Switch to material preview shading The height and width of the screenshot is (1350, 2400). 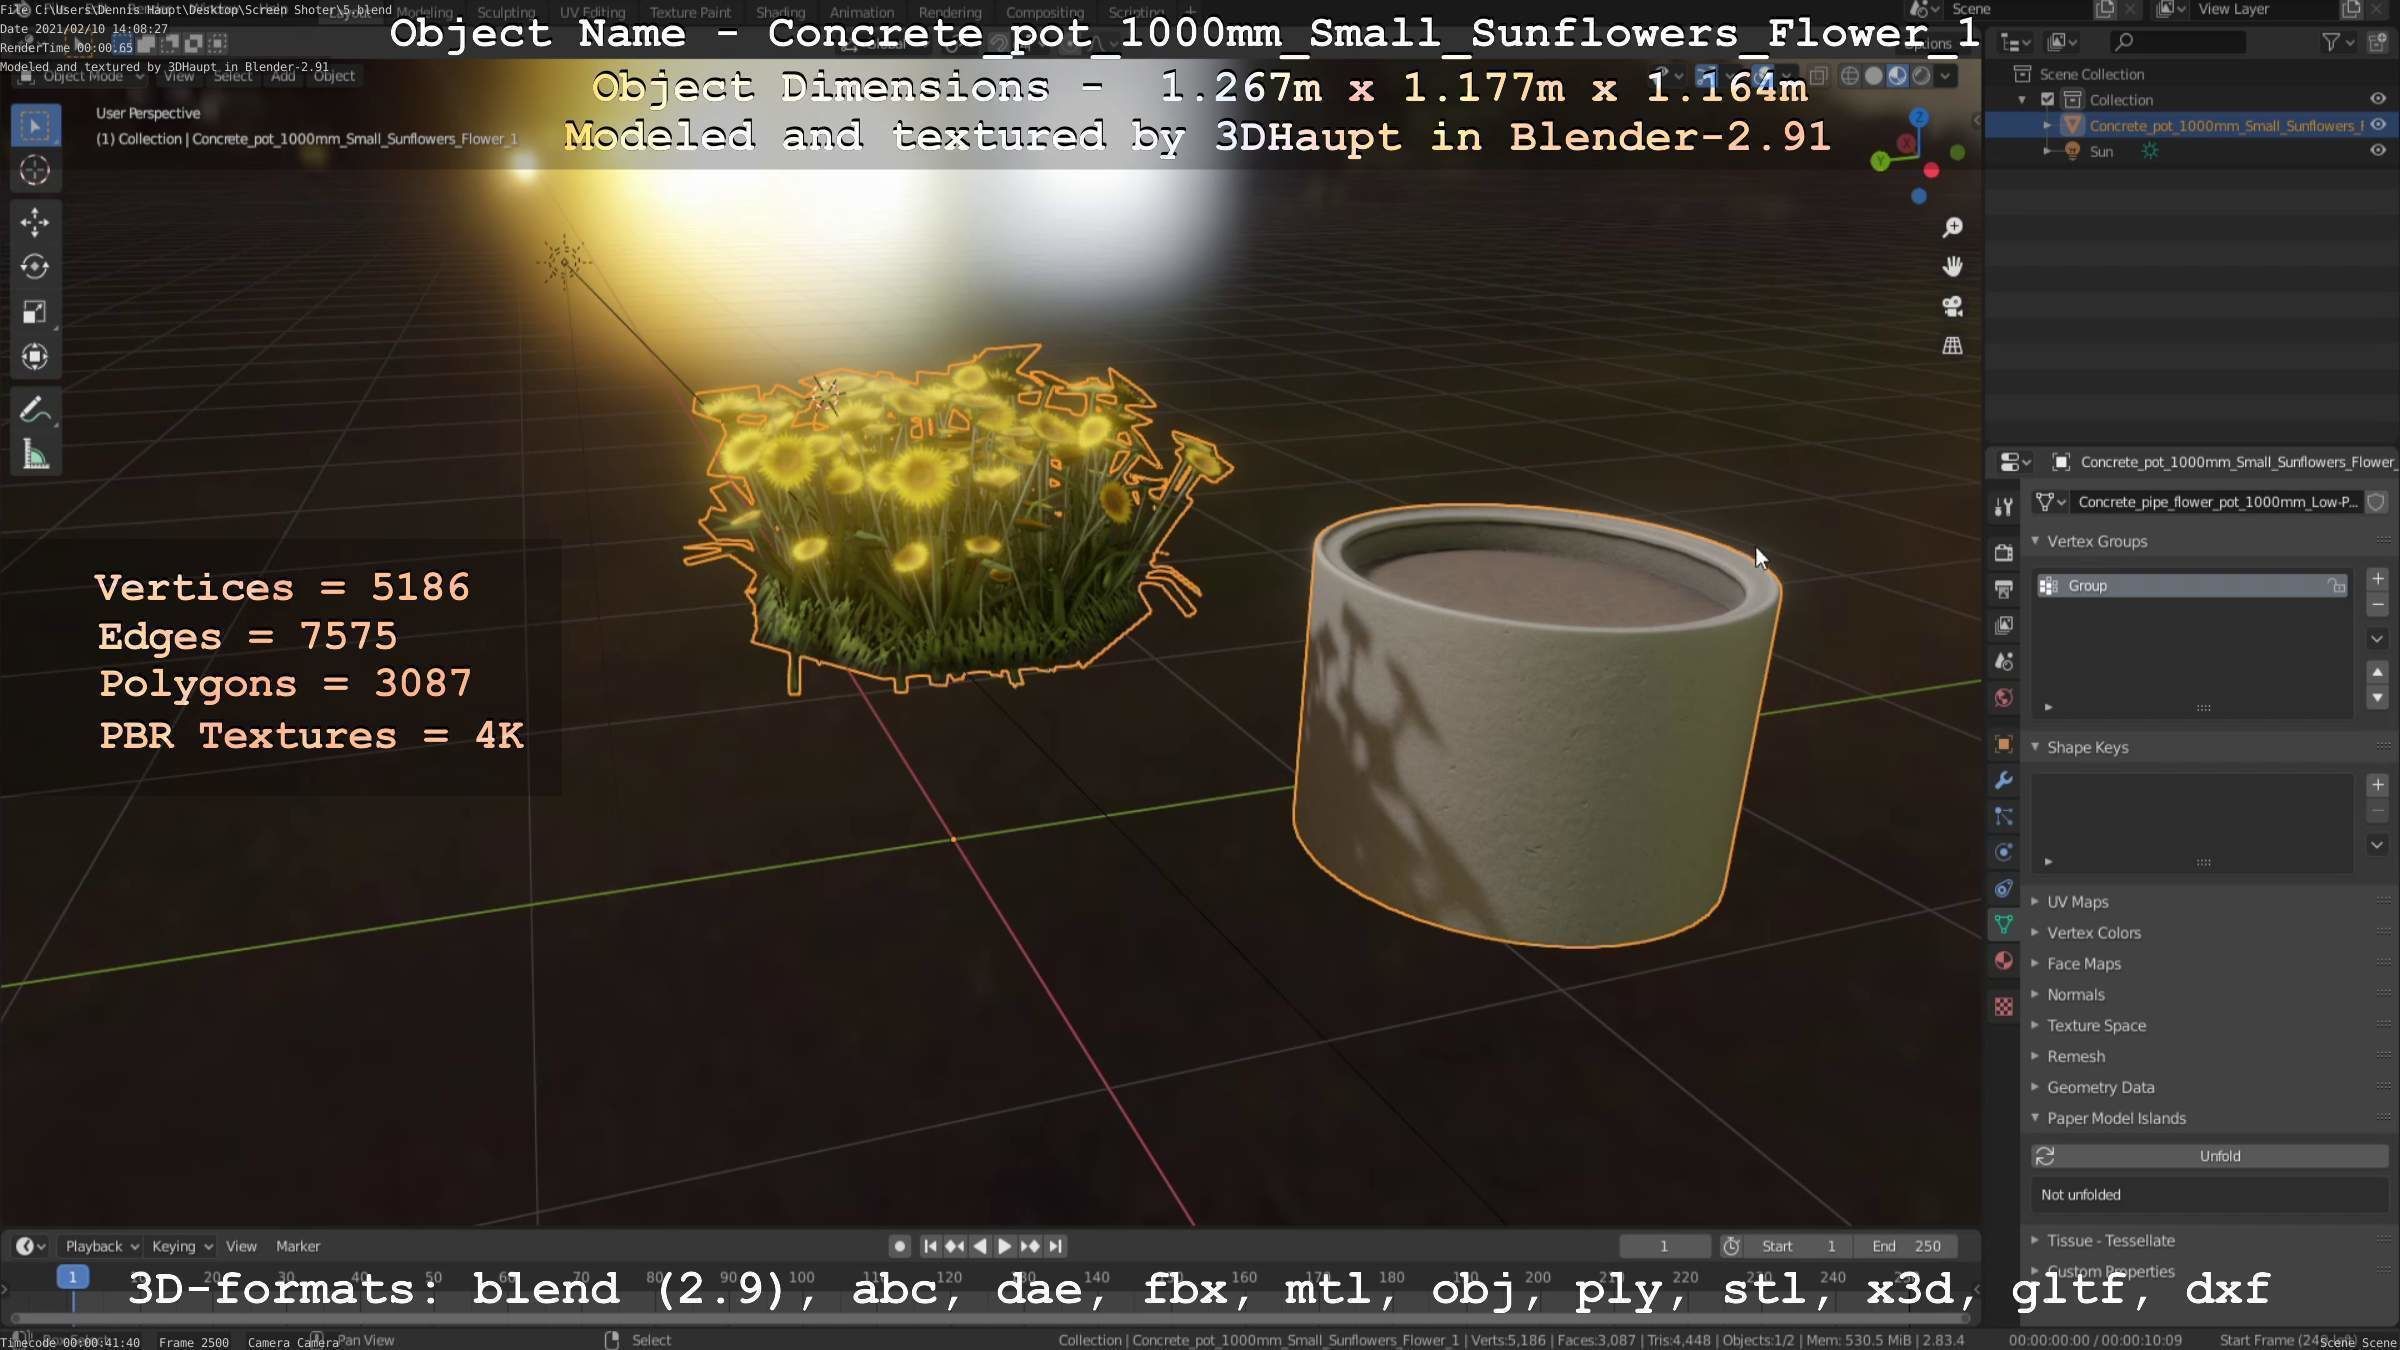coord(1897,76)
